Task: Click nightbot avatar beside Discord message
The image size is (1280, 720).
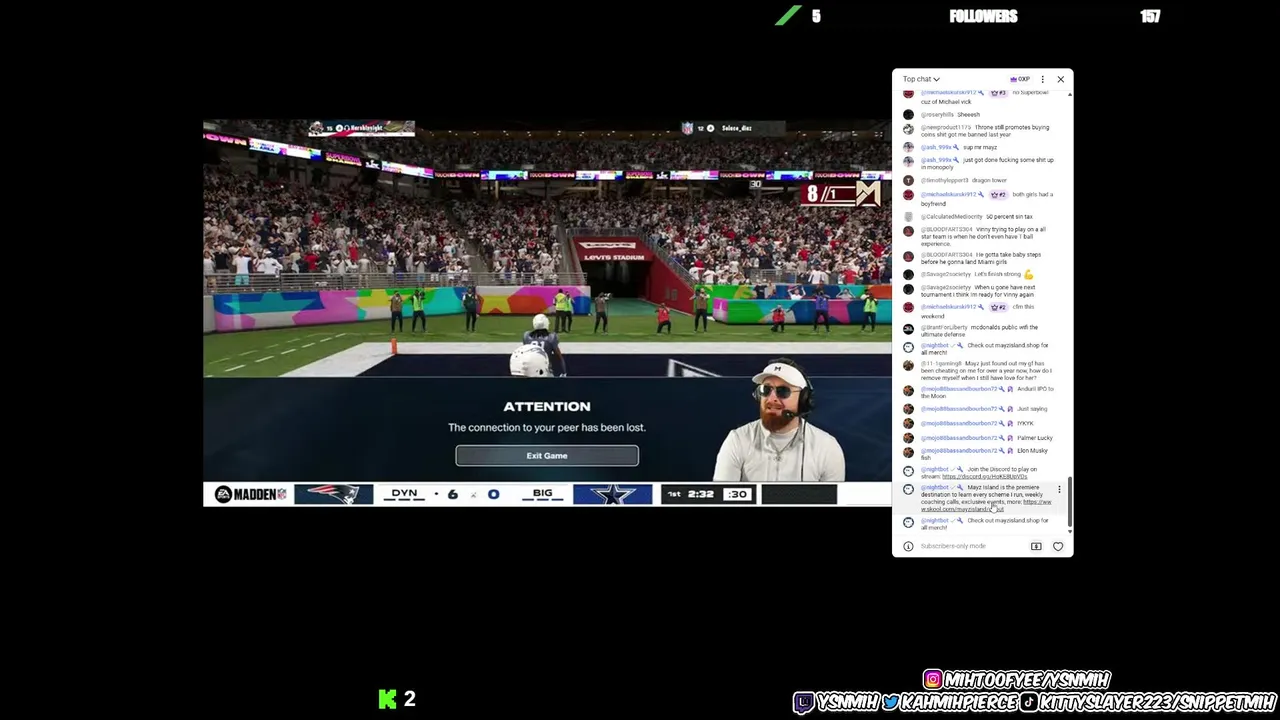Action: (x=908, y=470)
